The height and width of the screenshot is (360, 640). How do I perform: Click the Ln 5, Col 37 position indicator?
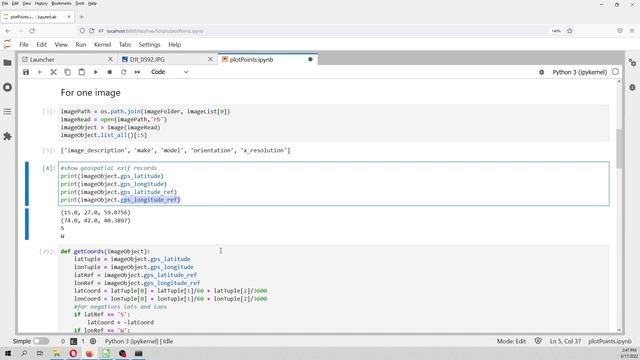pos(565,341)
